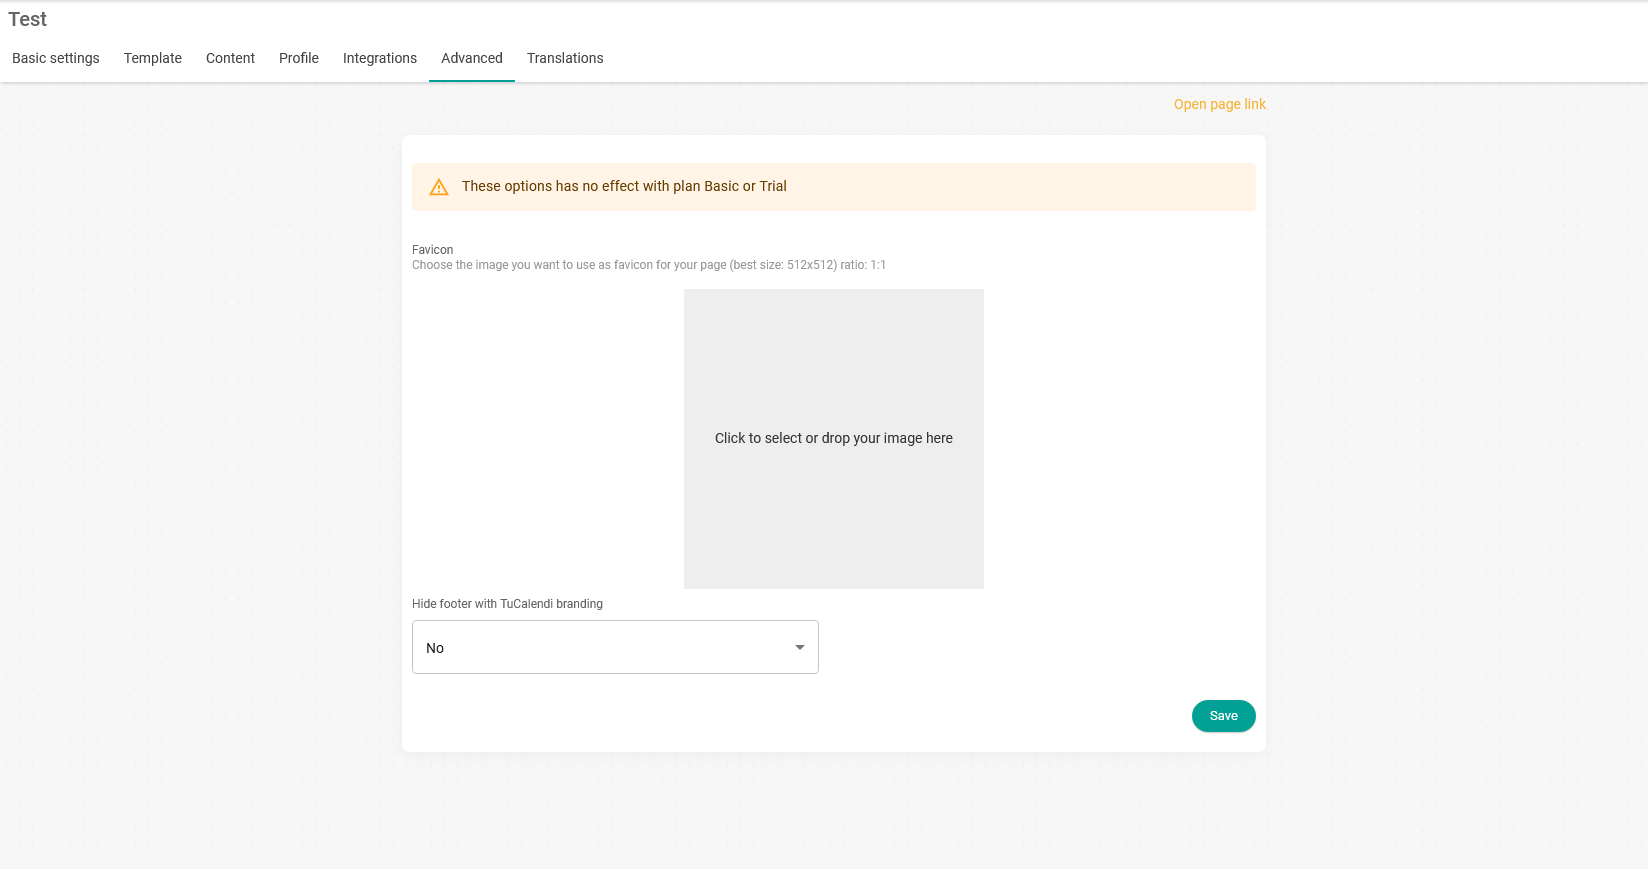The image size is (1648, 869).
Task: Click the Favicon field label
Action: pyautogui.click(x=432, y=250)
